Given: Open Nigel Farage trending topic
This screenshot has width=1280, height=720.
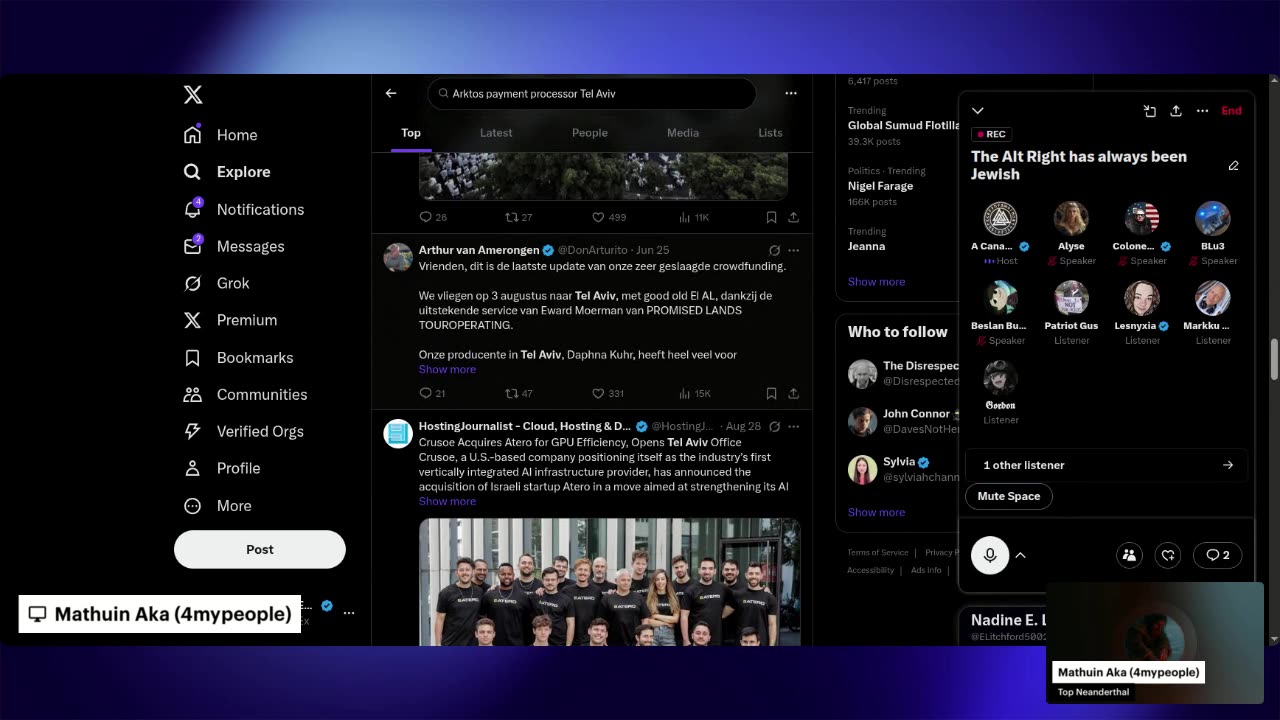Looking at the screenshot, I should [x=880, y=186].
